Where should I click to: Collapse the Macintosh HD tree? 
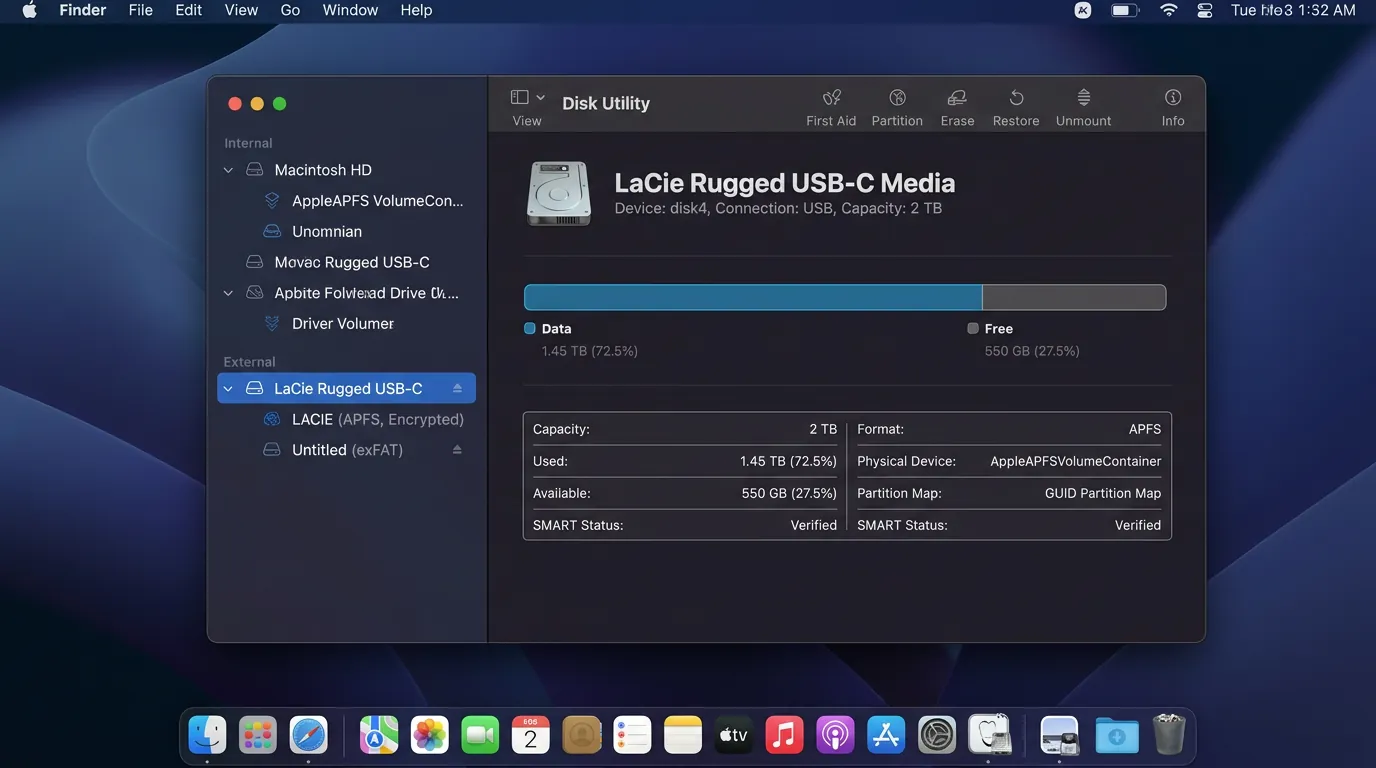click(228, 170)
